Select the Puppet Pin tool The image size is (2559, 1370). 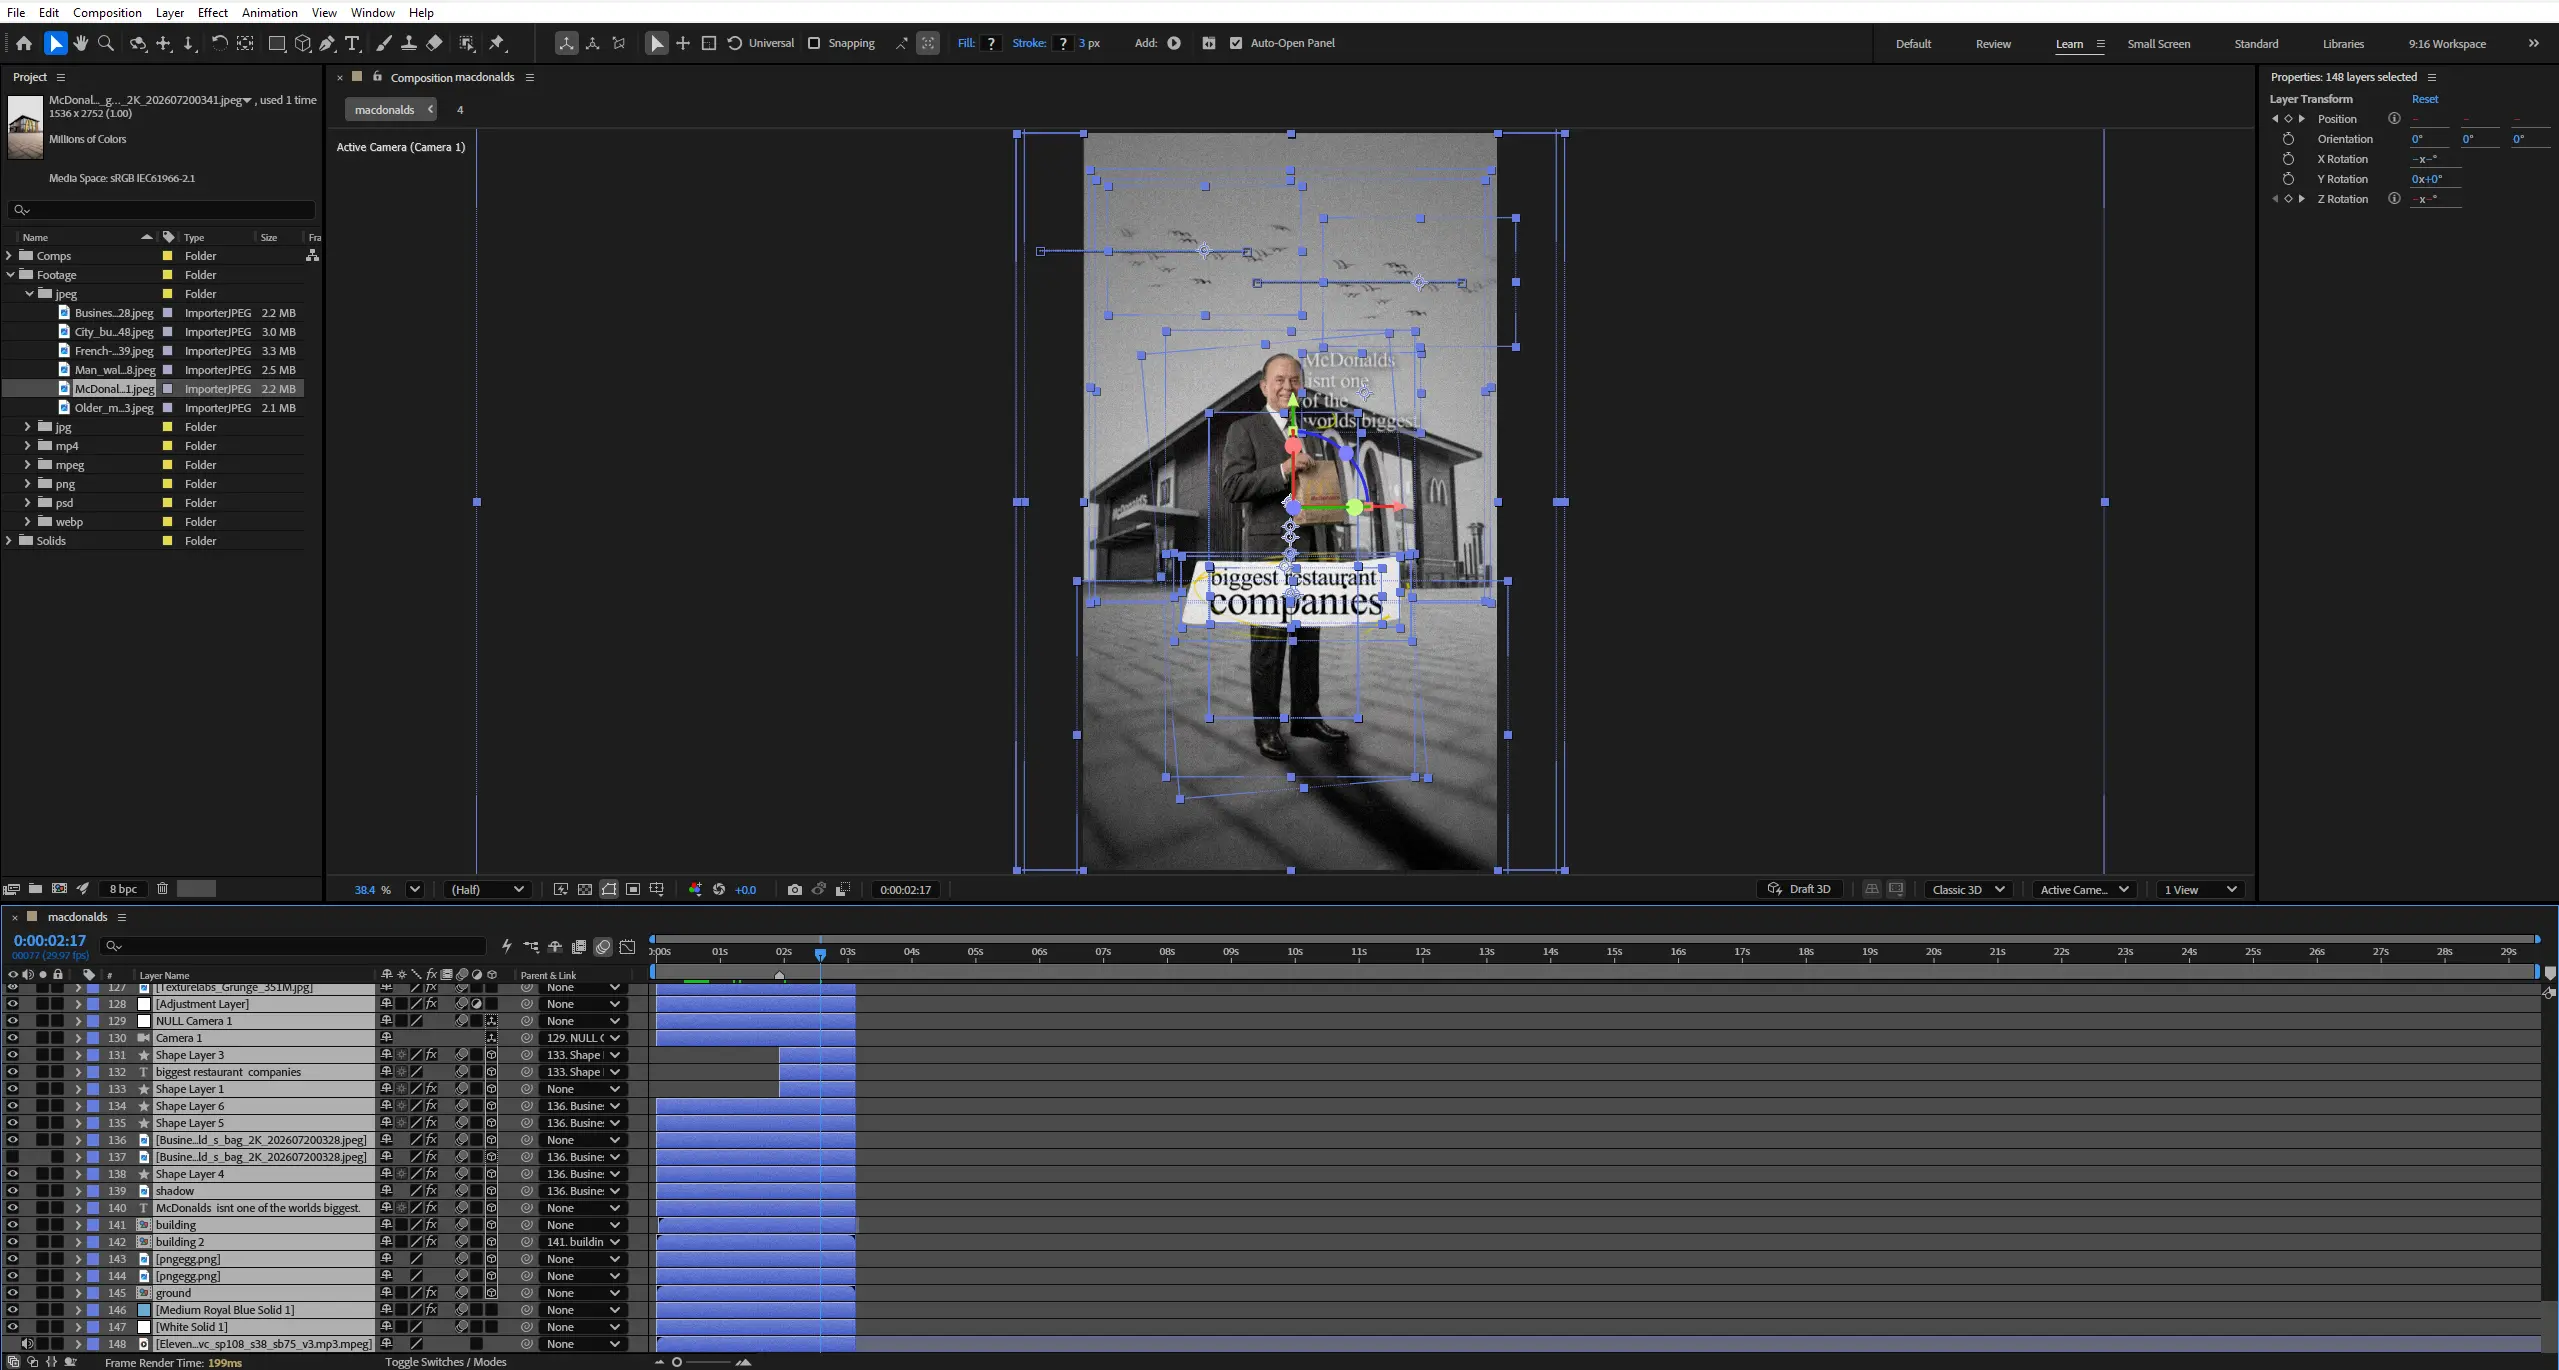click(497, 43)
